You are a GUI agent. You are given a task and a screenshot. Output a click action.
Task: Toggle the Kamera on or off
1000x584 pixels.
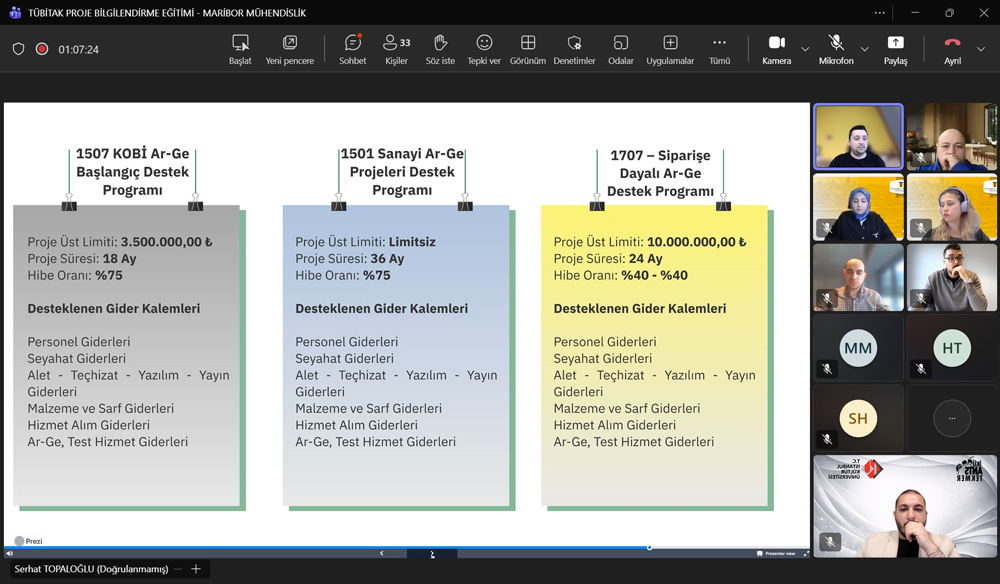(x=776, y=49)
